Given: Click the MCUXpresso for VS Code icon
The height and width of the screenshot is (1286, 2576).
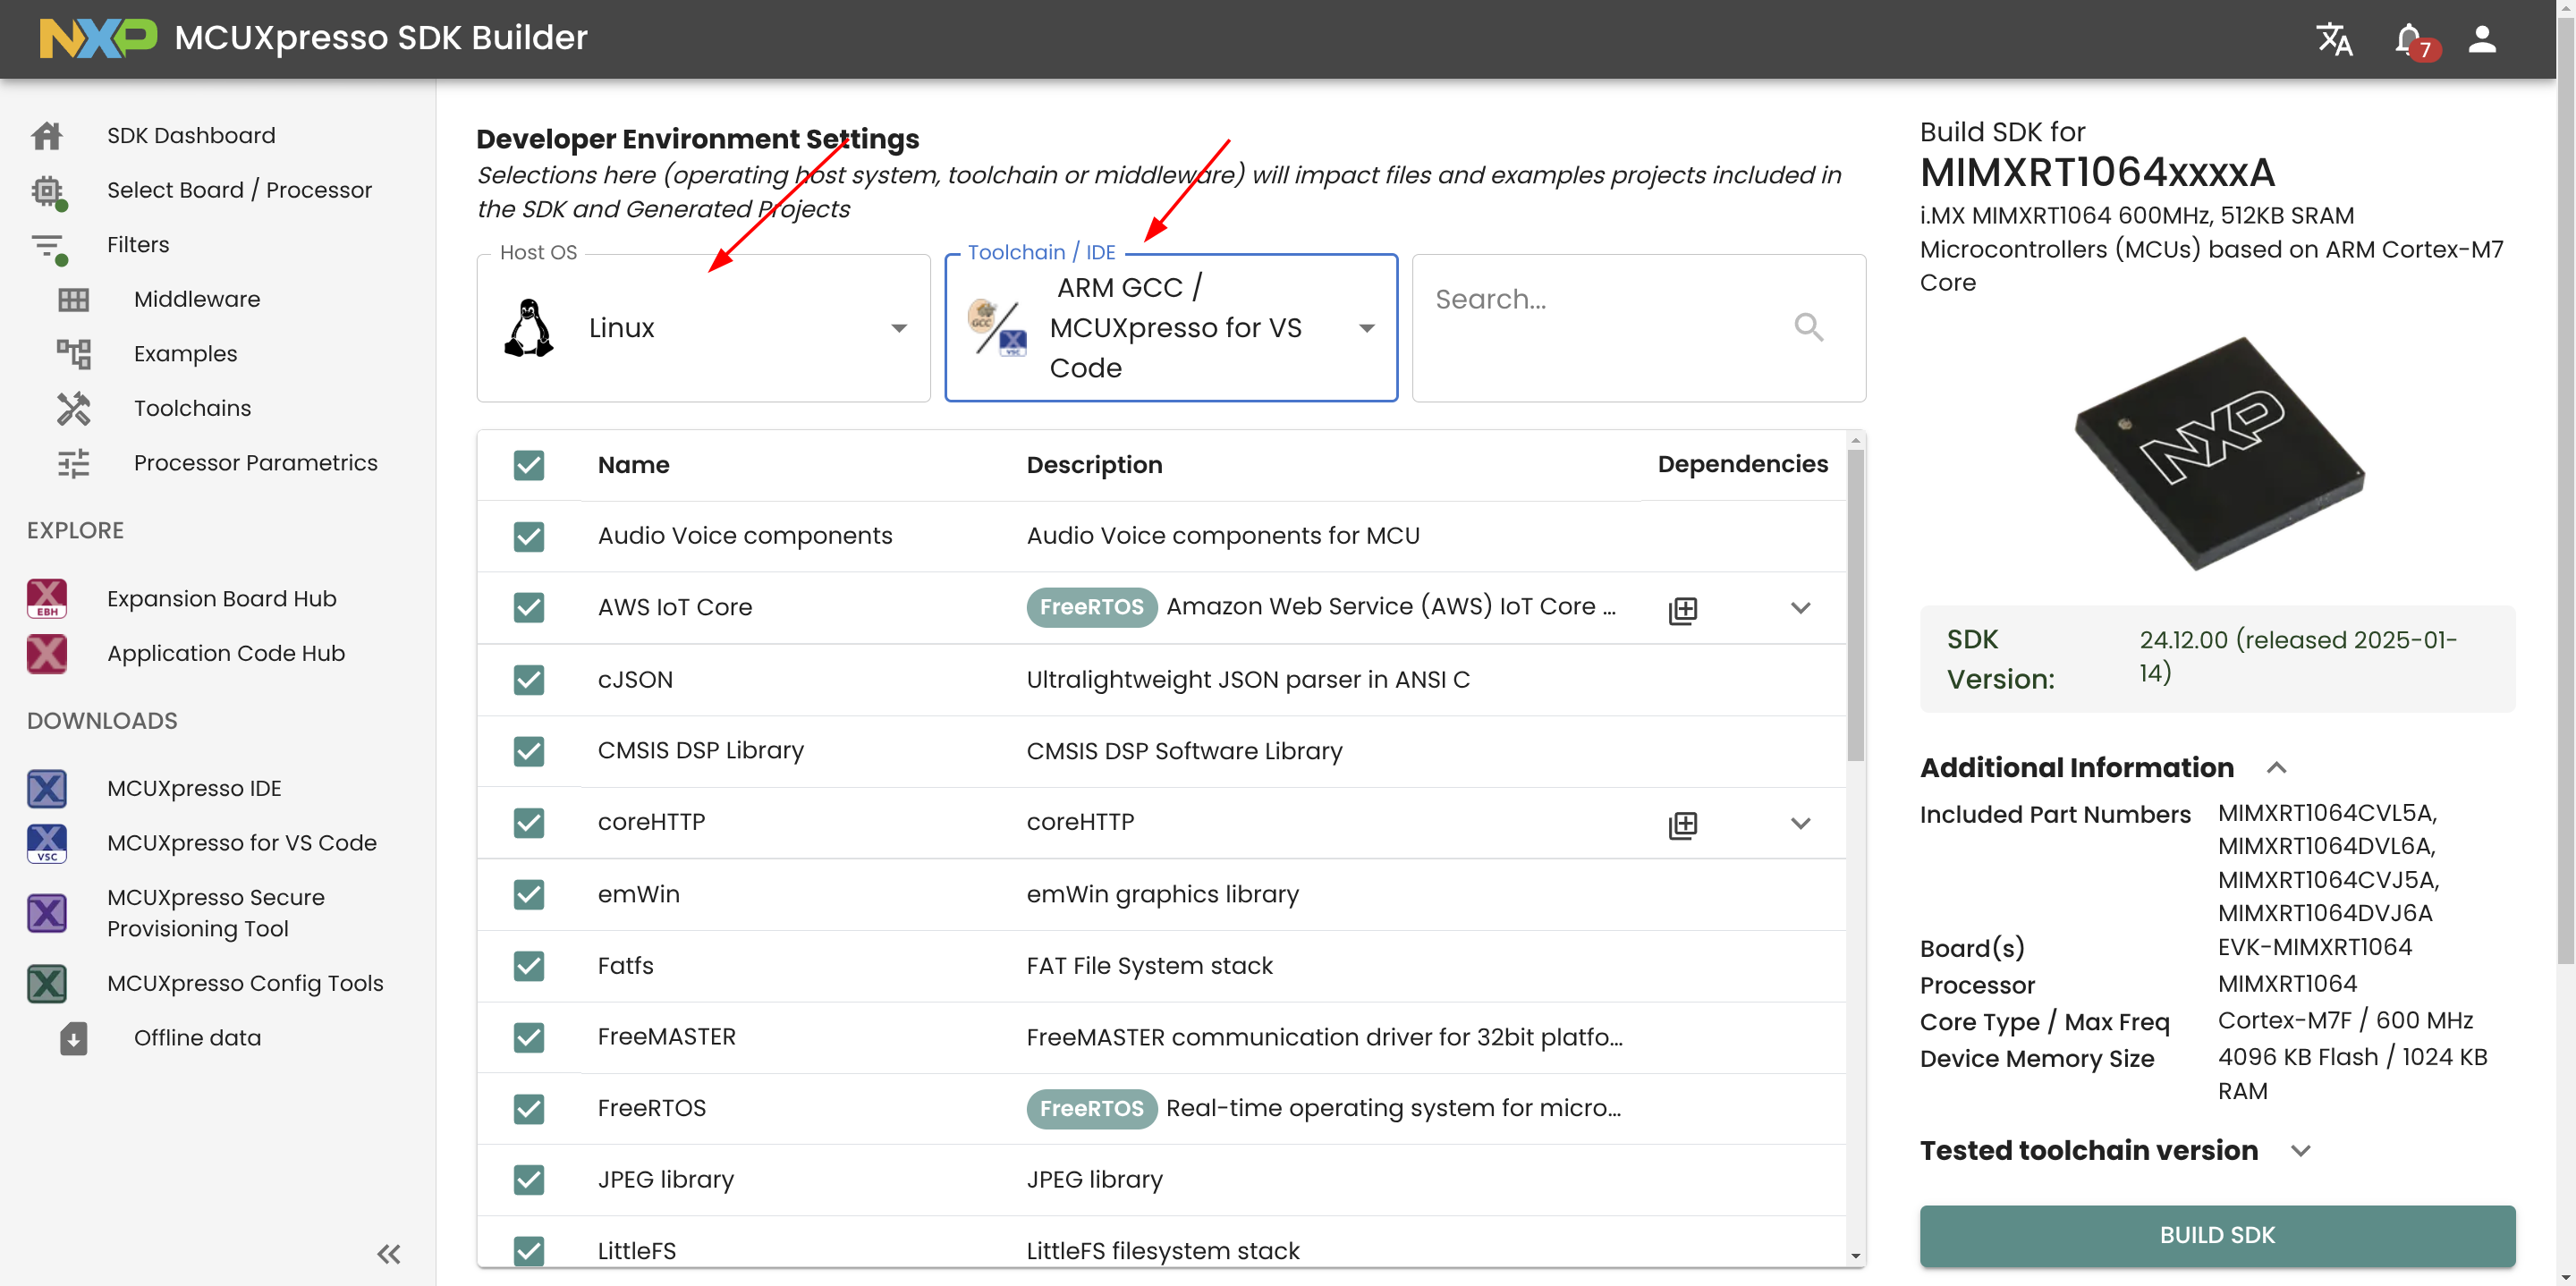Looking at the screenshot, I should point(47,843).
